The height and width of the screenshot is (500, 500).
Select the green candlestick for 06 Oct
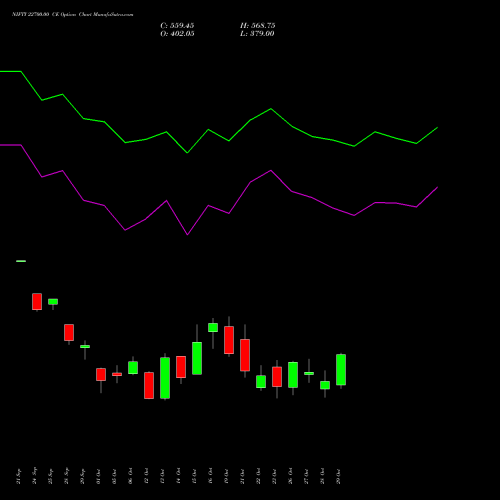tap(133, 367)
